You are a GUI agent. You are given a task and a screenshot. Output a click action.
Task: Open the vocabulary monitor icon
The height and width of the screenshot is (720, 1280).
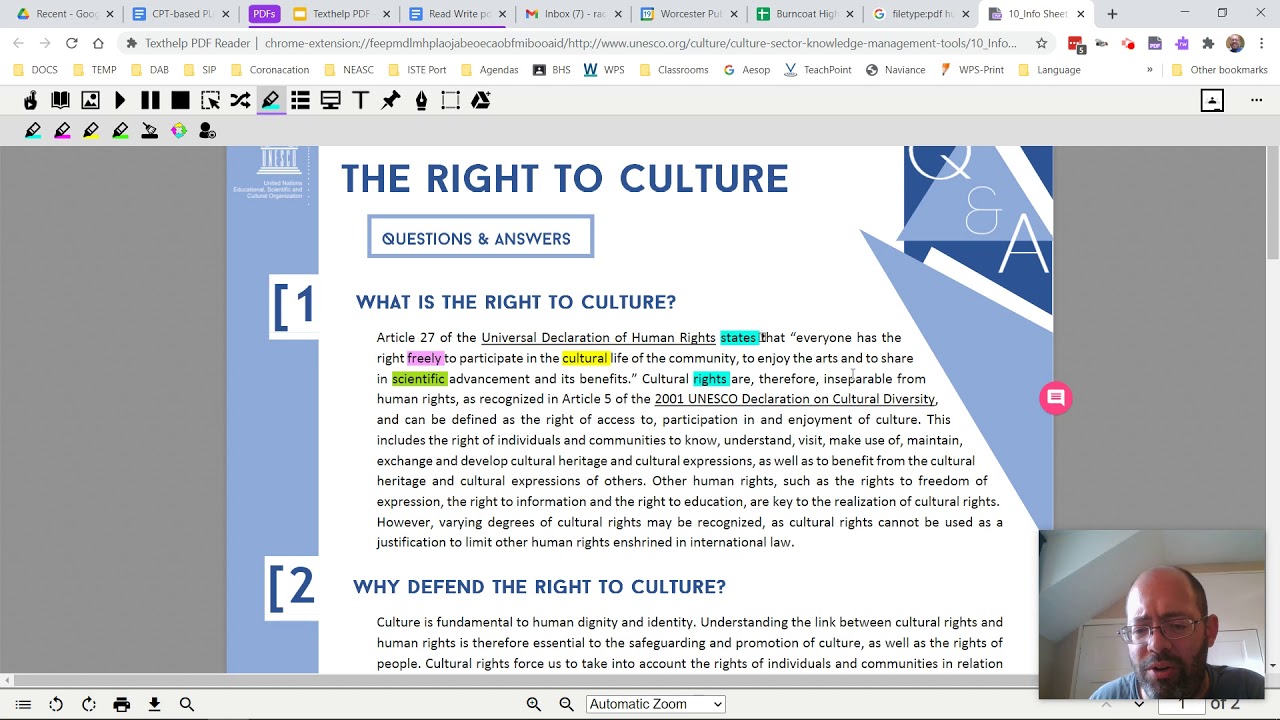(x=331, y=100)
